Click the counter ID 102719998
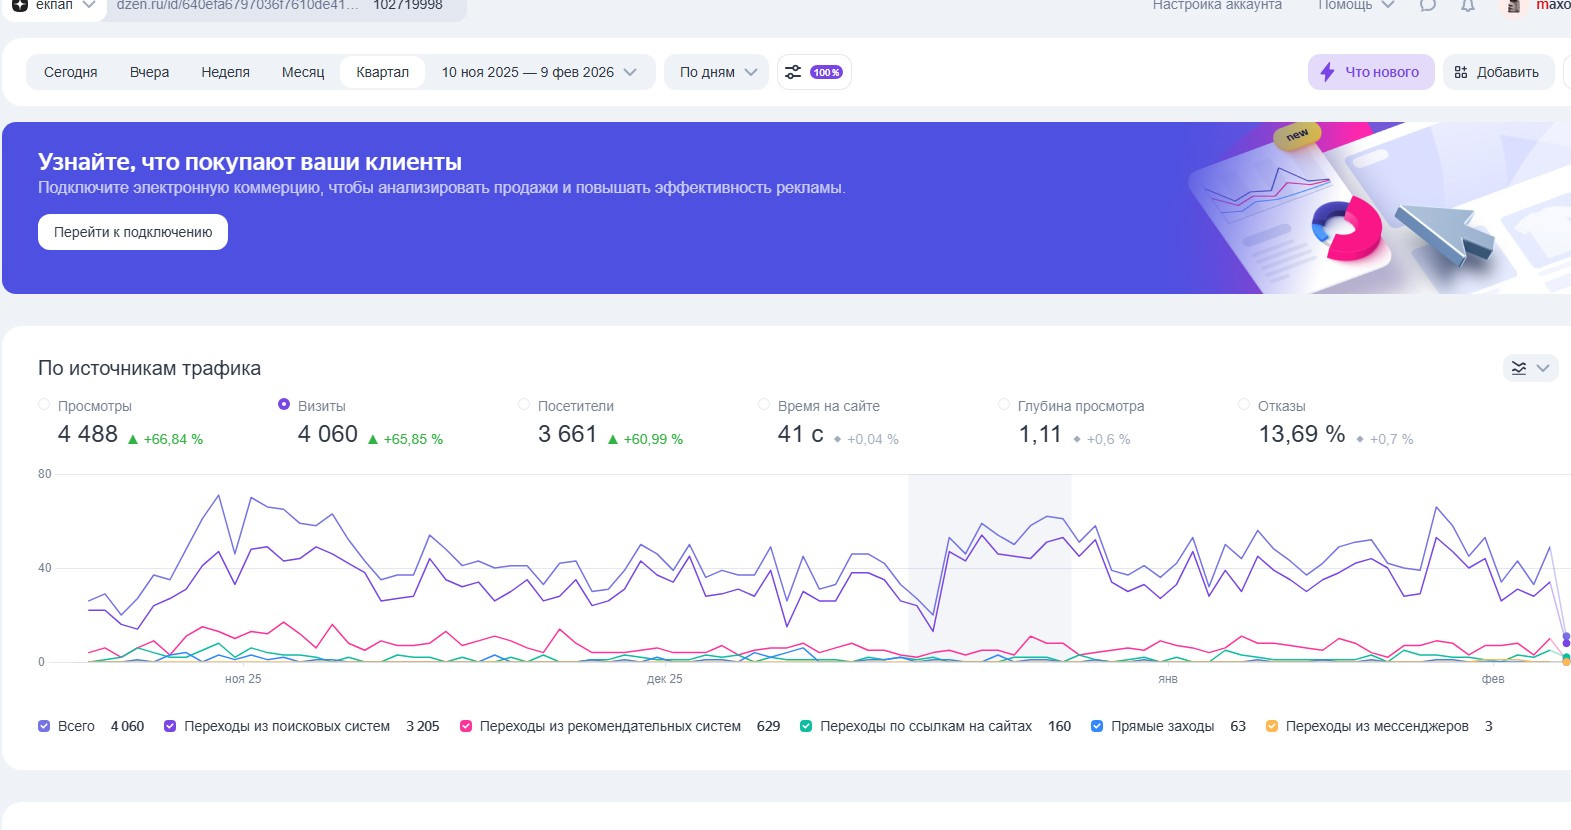This screenshot has width=1571, height=830. [408, 5]
